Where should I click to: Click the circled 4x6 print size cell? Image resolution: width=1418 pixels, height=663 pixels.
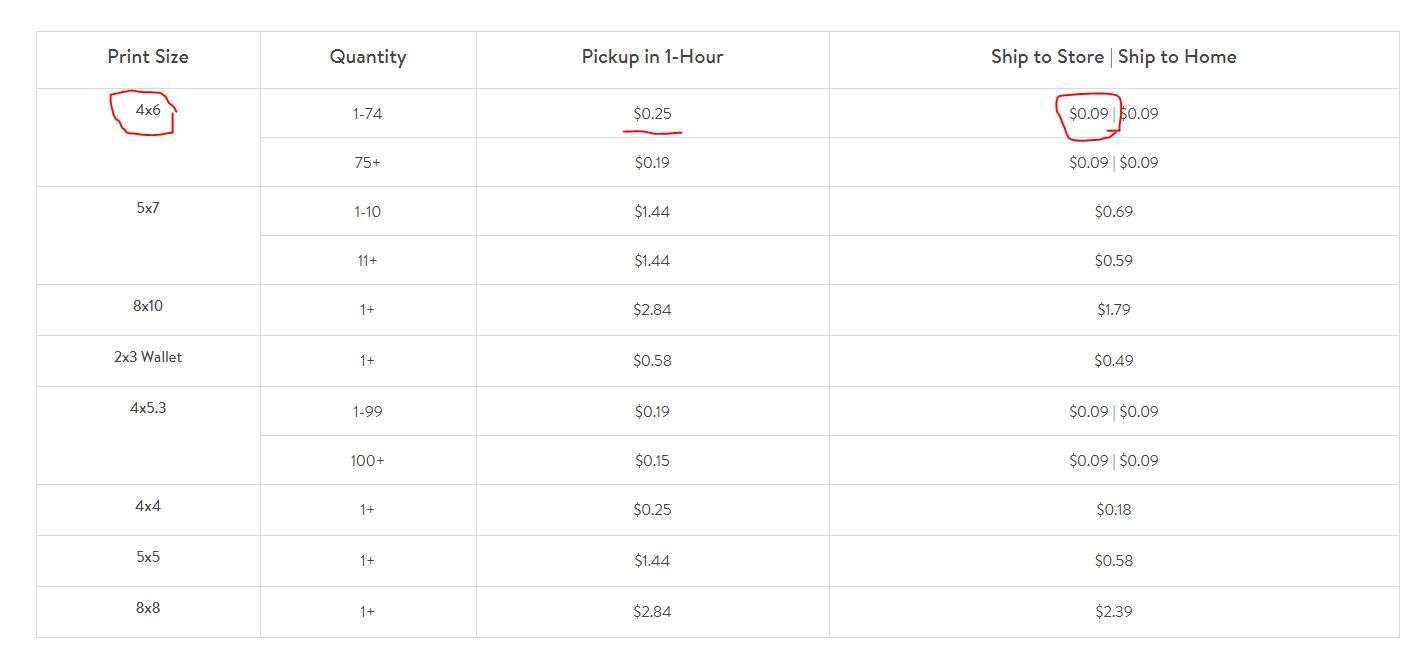click(148, 111)
